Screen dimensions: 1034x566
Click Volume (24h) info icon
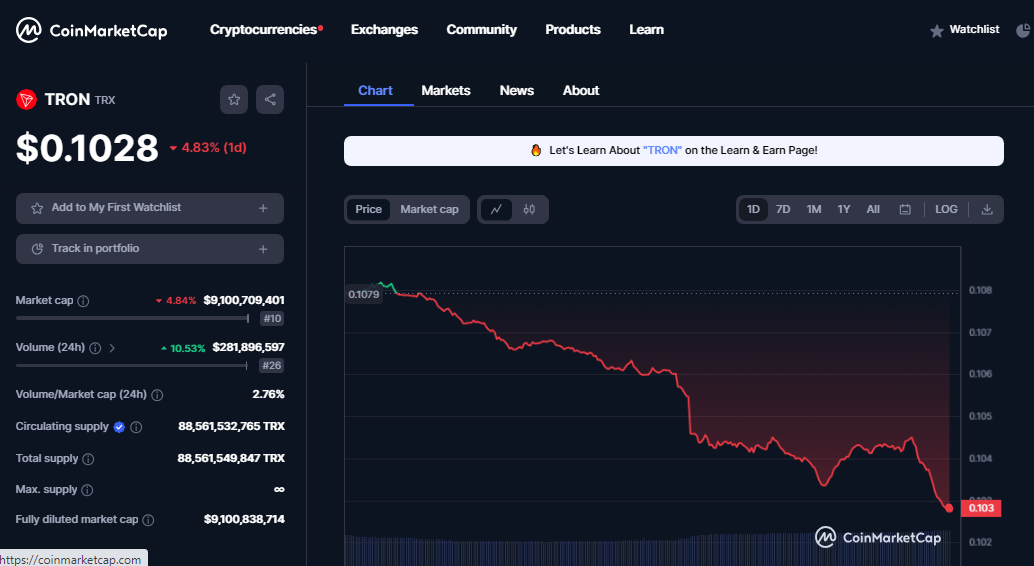tap(95, 348)
